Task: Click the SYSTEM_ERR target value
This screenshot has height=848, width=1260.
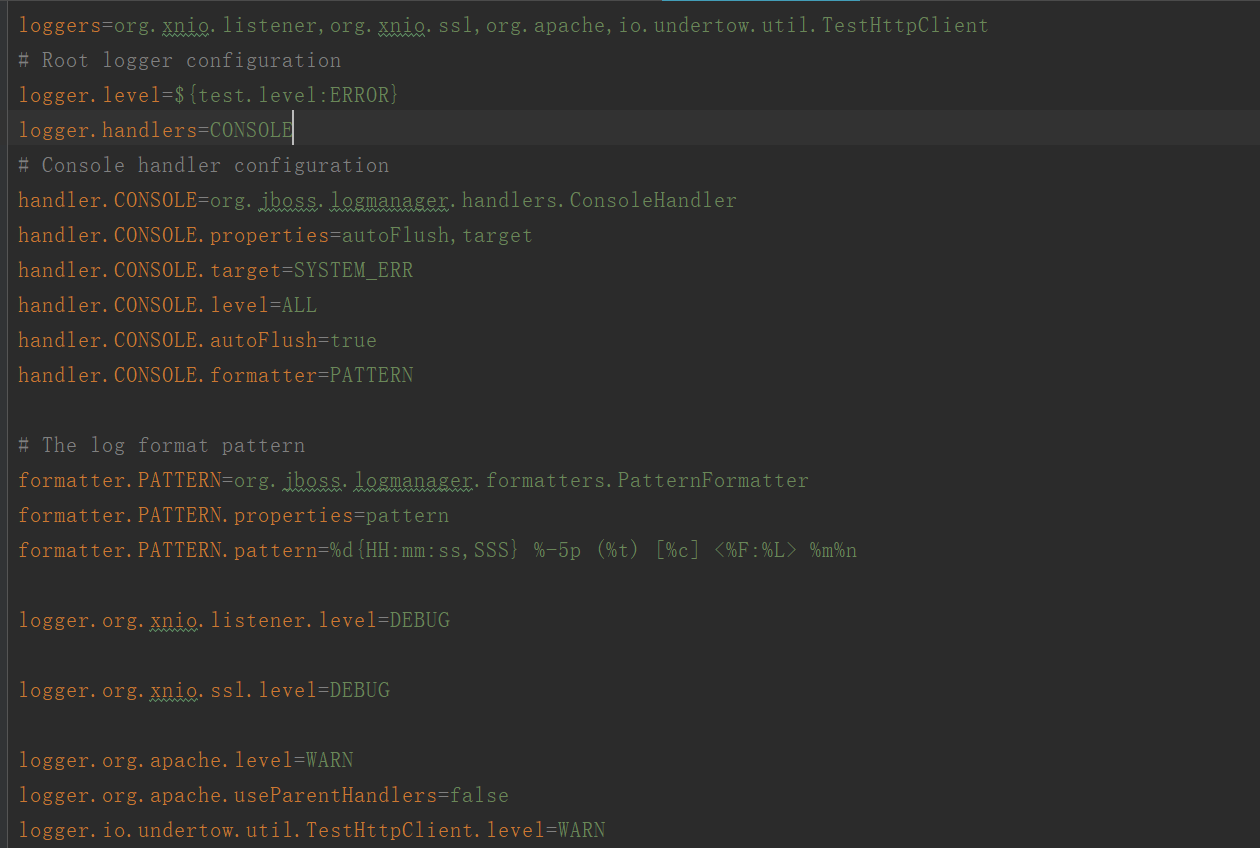Action: click(353, 270)
